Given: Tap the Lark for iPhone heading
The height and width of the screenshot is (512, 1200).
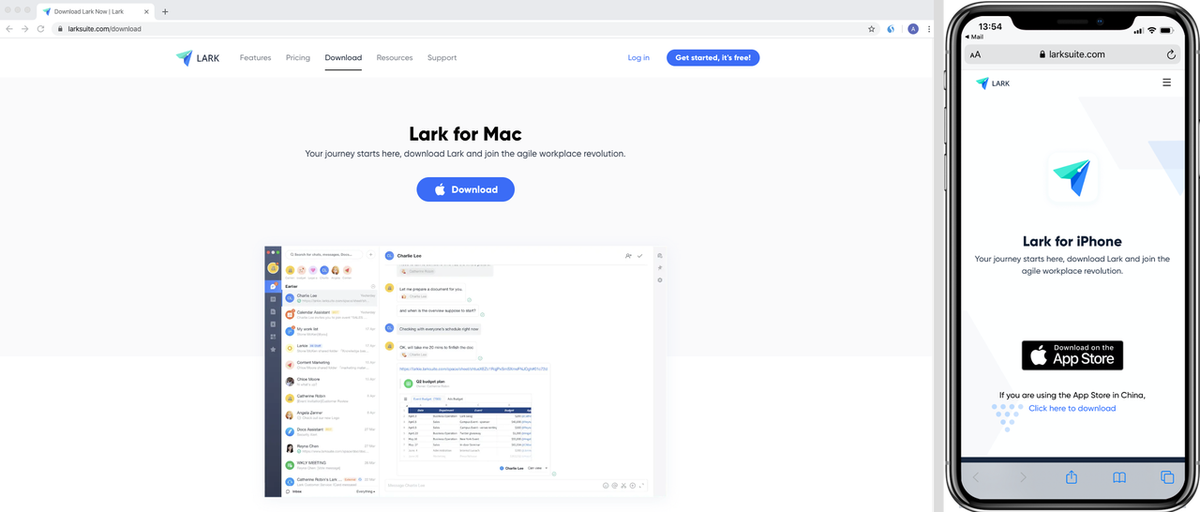Looking at the screenshot, I should click(x=1072, y=241).
